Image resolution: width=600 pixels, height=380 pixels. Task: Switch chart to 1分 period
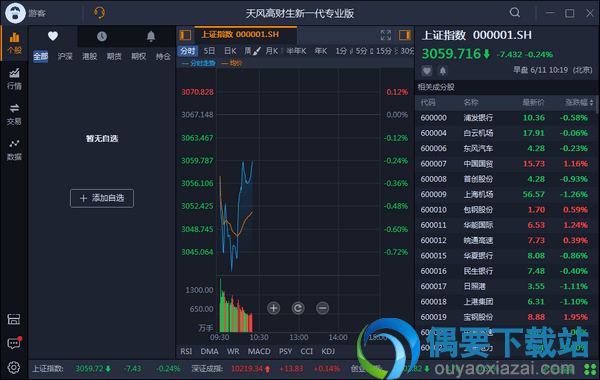[x=341, y=51]
